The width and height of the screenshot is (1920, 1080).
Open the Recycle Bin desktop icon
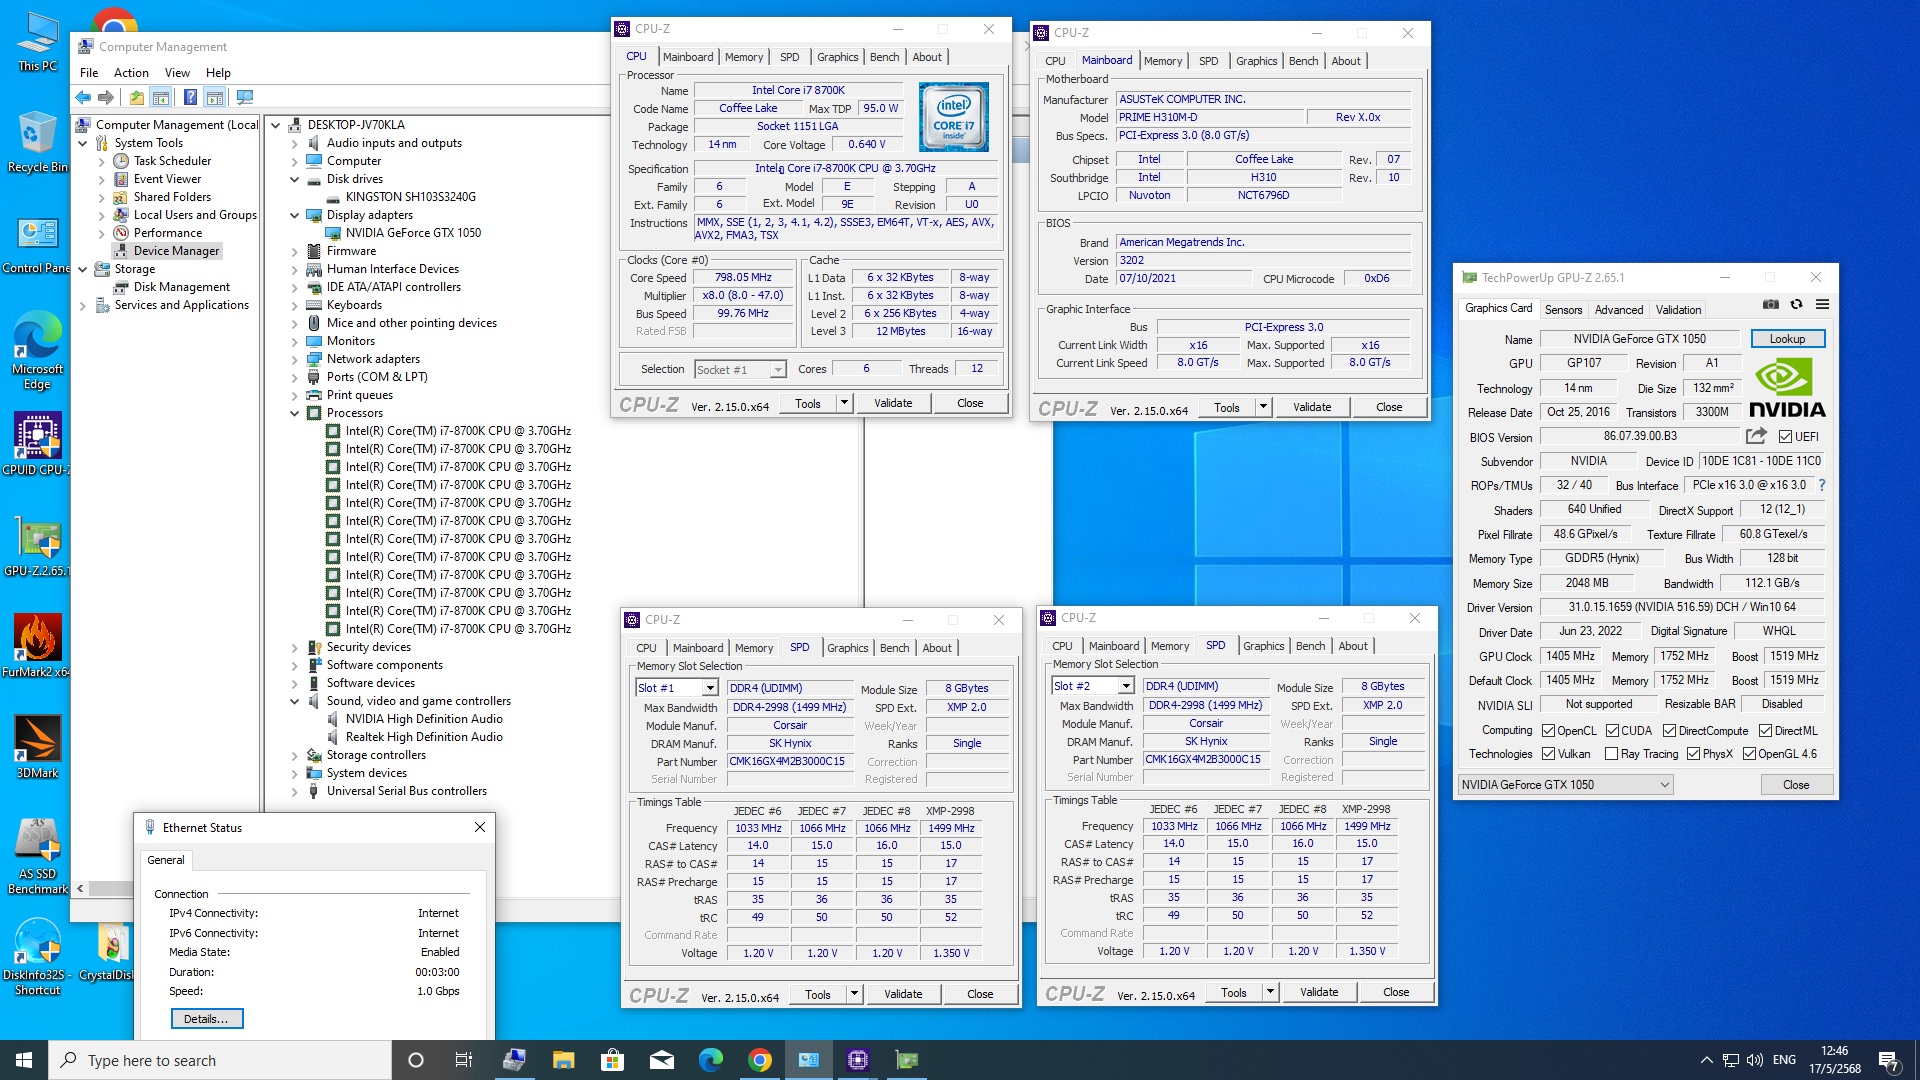pos(37,142)
